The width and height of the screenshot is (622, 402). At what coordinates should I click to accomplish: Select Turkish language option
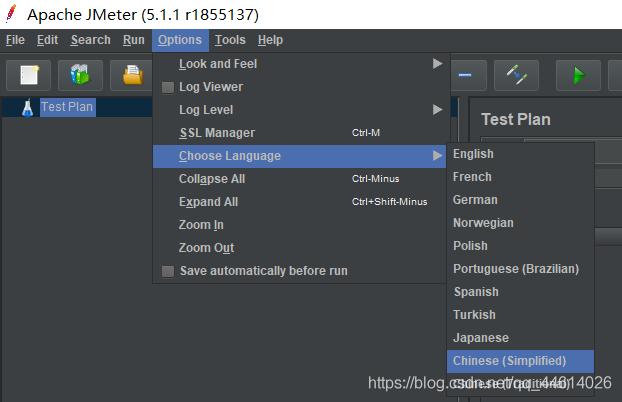pos(520,315)
